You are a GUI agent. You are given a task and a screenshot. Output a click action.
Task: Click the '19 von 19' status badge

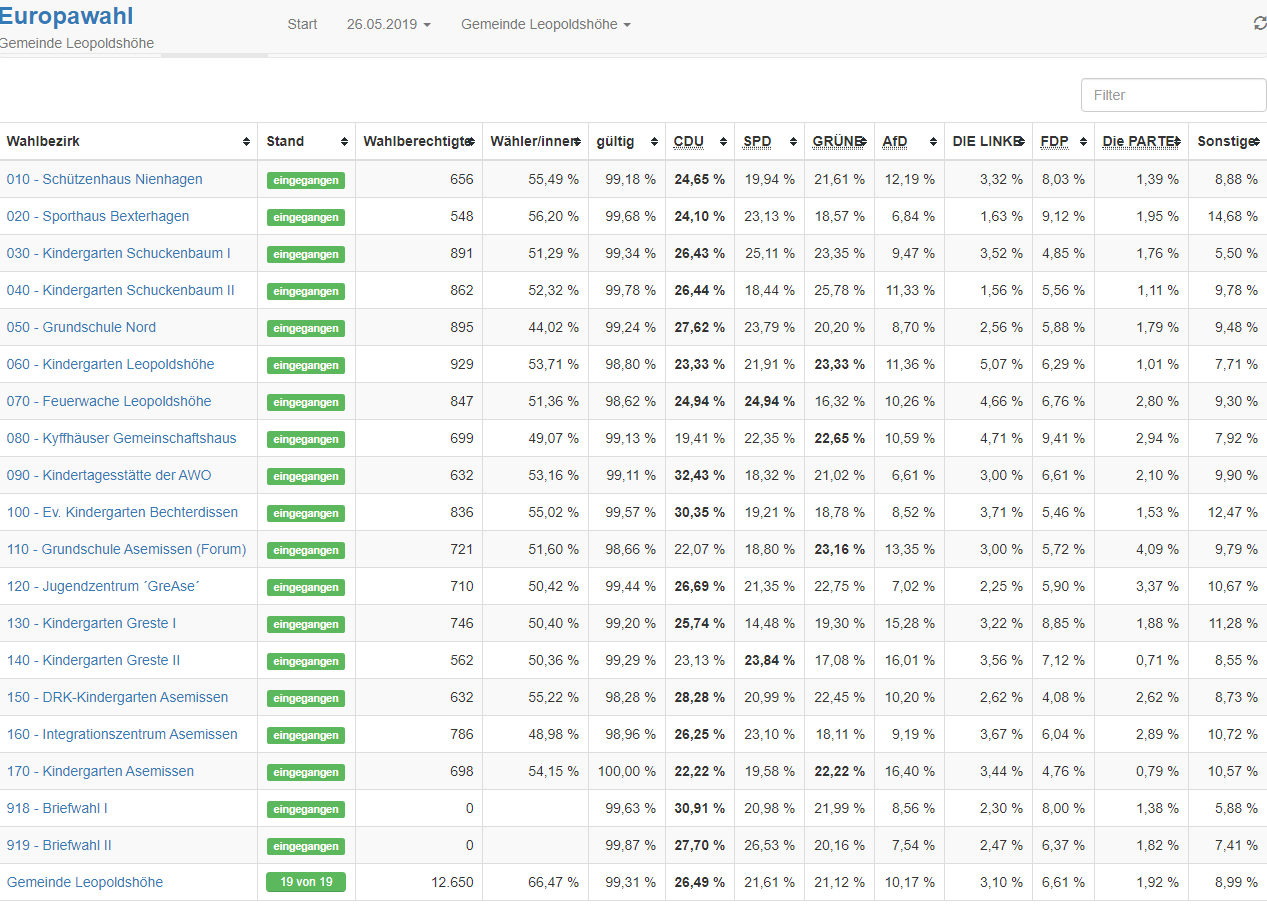(305, 882)
